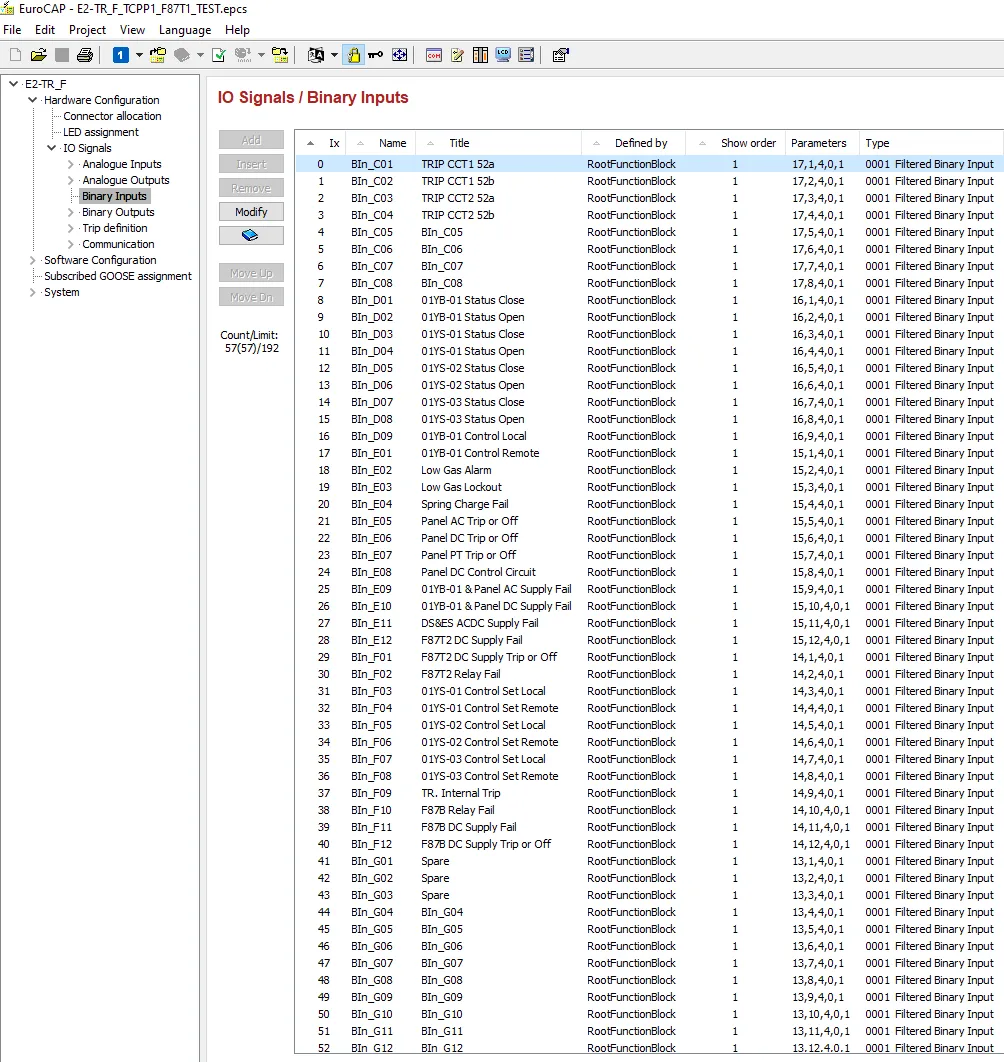Click the Move Up button

251,273
